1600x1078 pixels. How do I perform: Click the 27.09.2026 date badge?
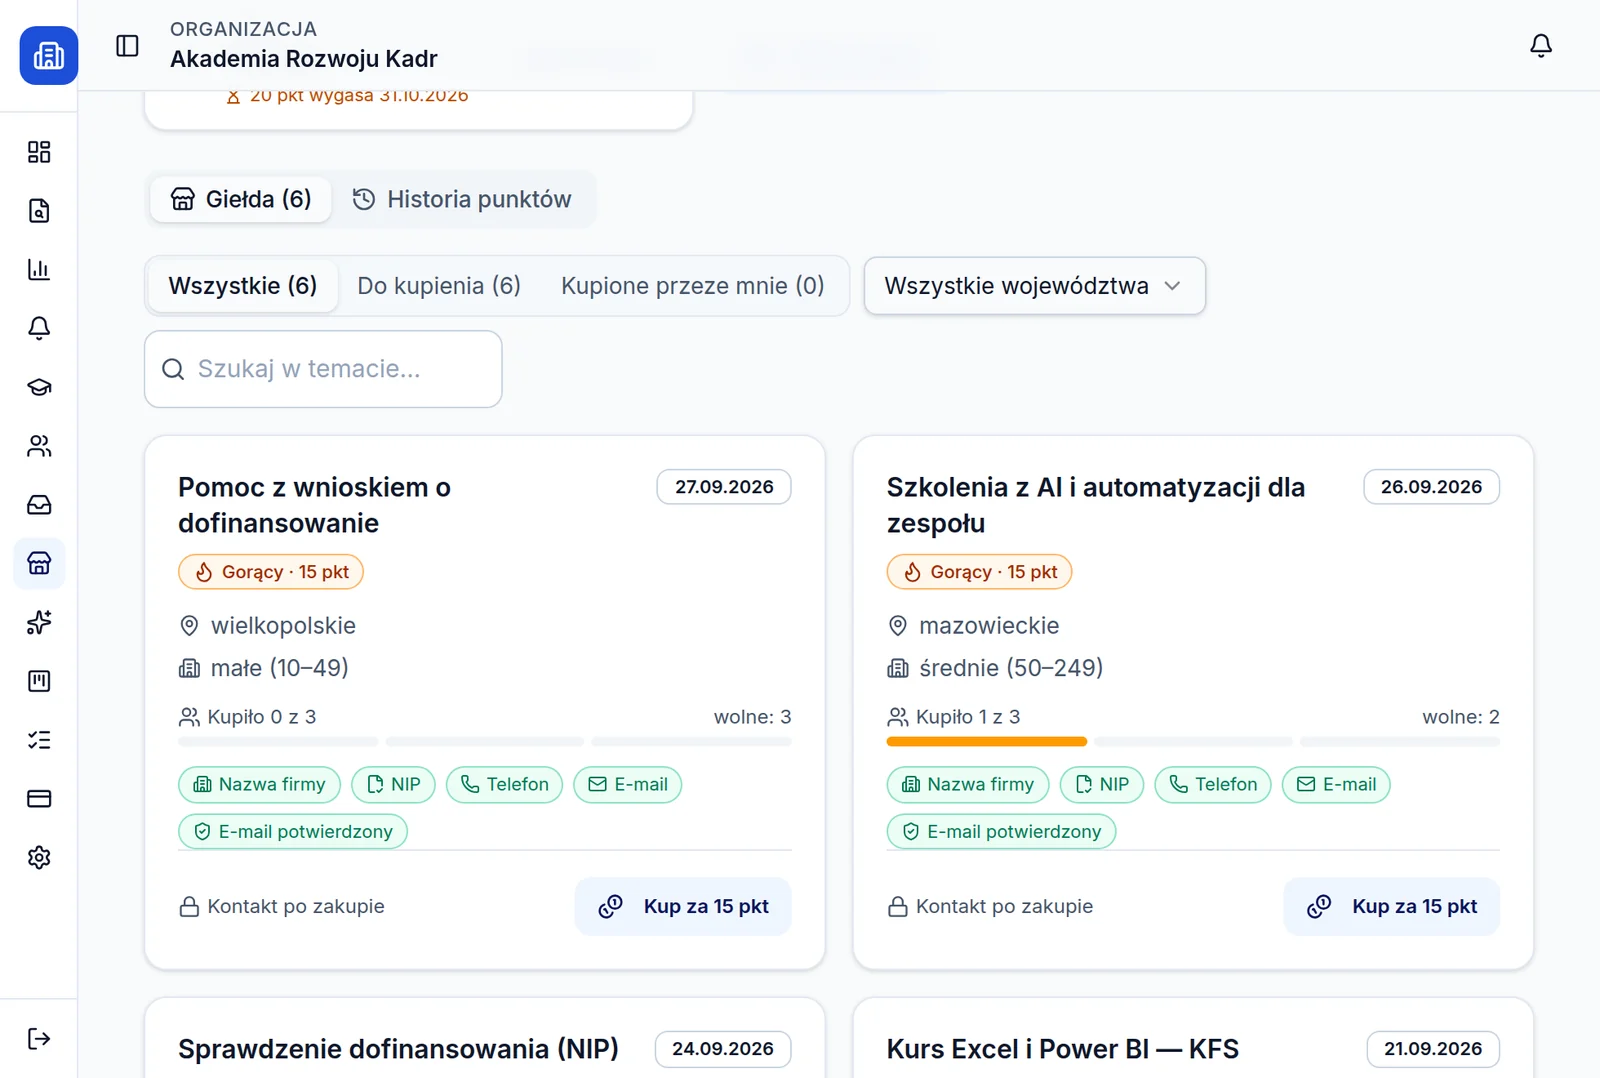click(724, 487)
